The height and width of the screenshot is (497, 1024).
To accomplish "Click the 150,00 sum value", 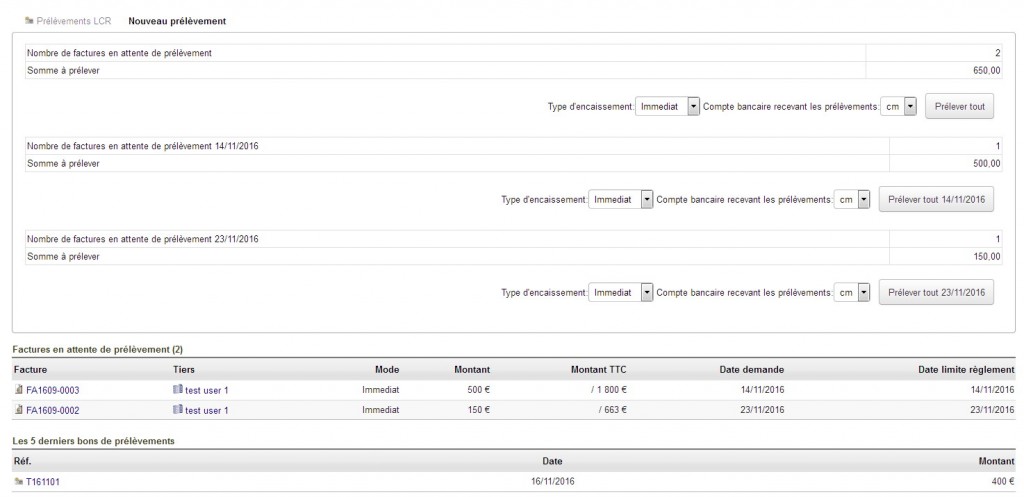I will (987, 257).
